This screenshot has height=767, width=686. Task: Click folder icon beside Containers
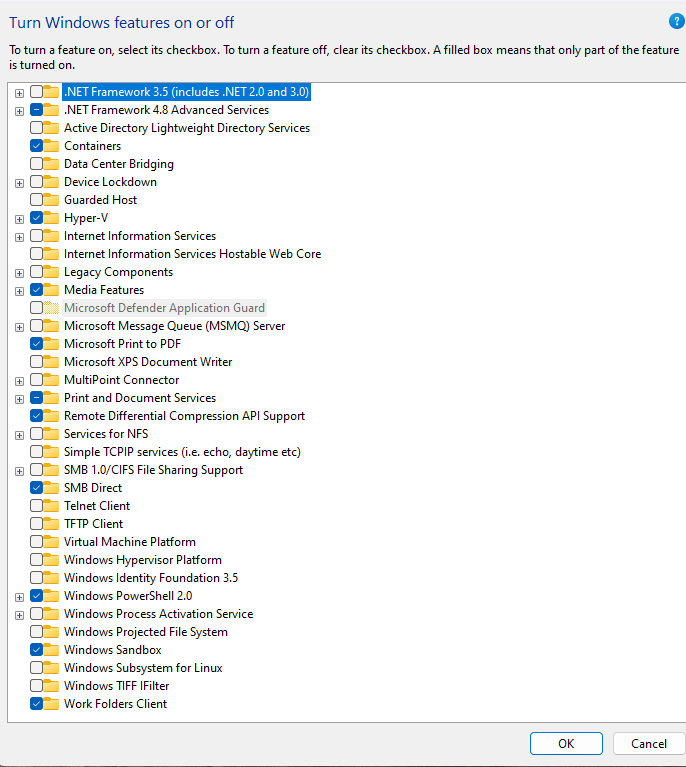point(51,146)
